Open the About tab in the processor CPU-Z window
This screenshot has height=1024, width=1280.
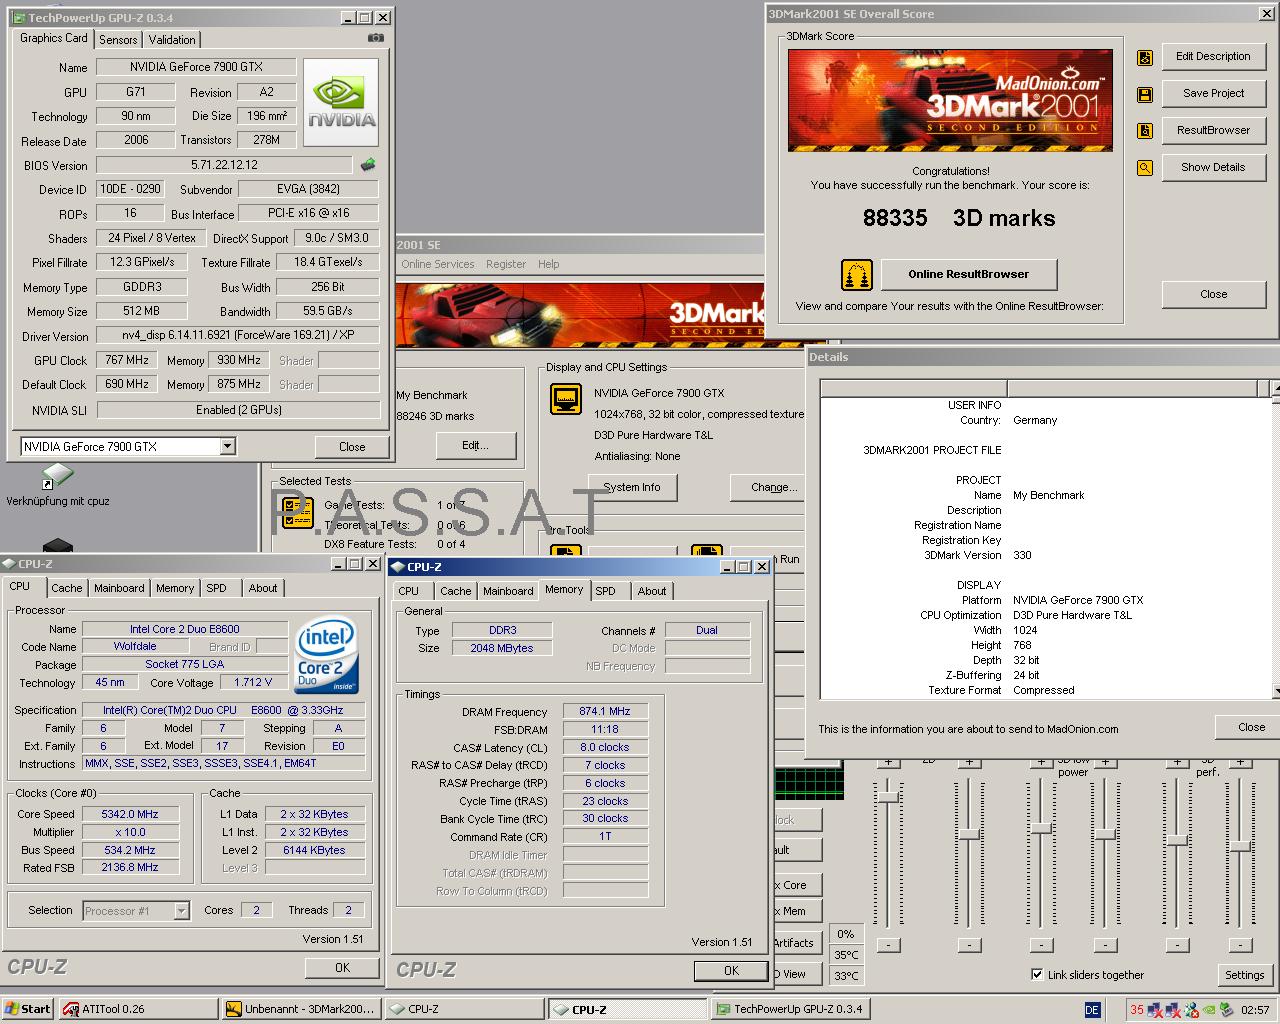click(263, 588)
